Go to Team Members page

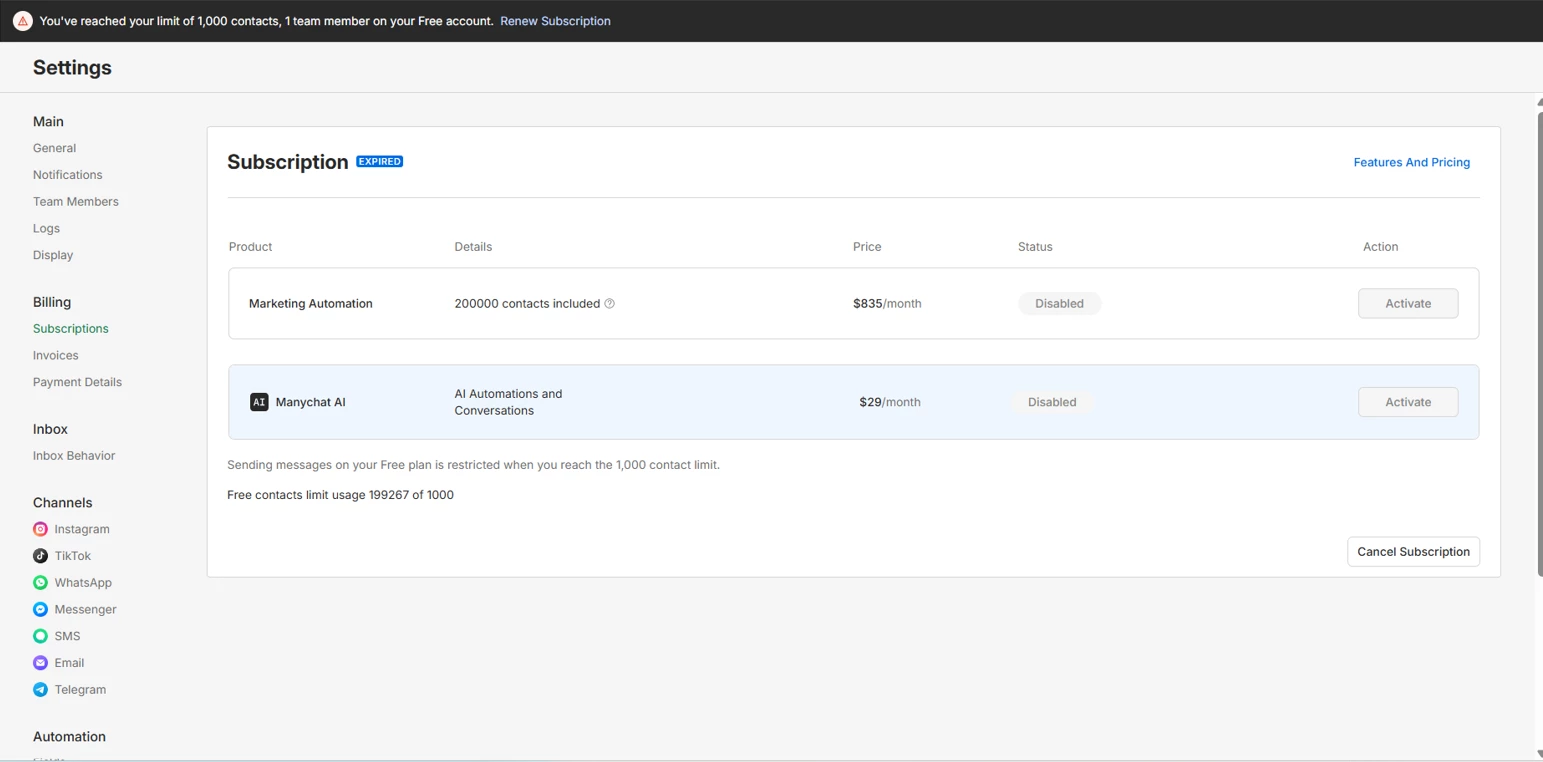coord(76,202)
